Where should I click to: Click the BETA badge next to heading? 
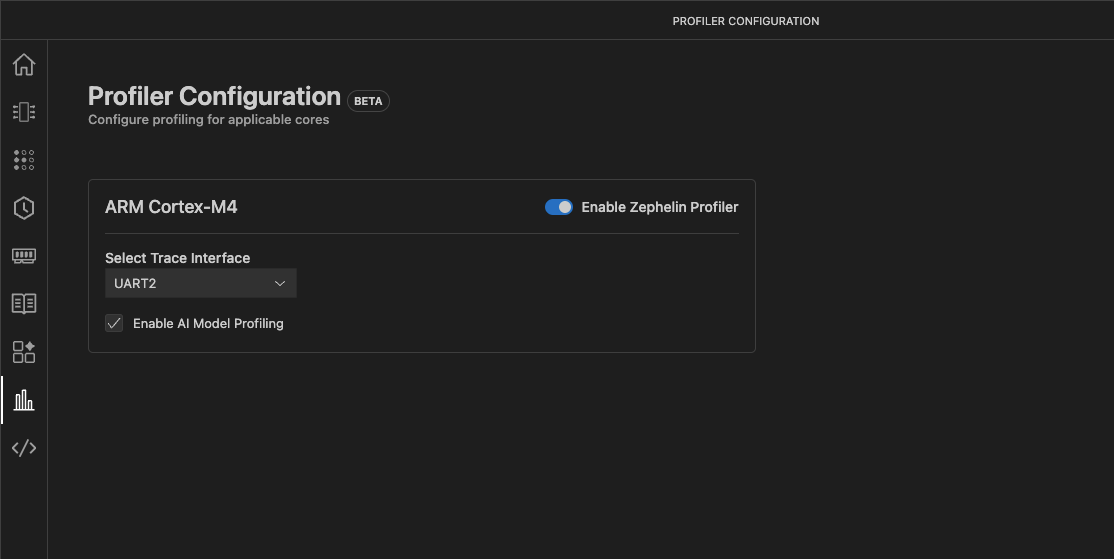click(368, 101)
